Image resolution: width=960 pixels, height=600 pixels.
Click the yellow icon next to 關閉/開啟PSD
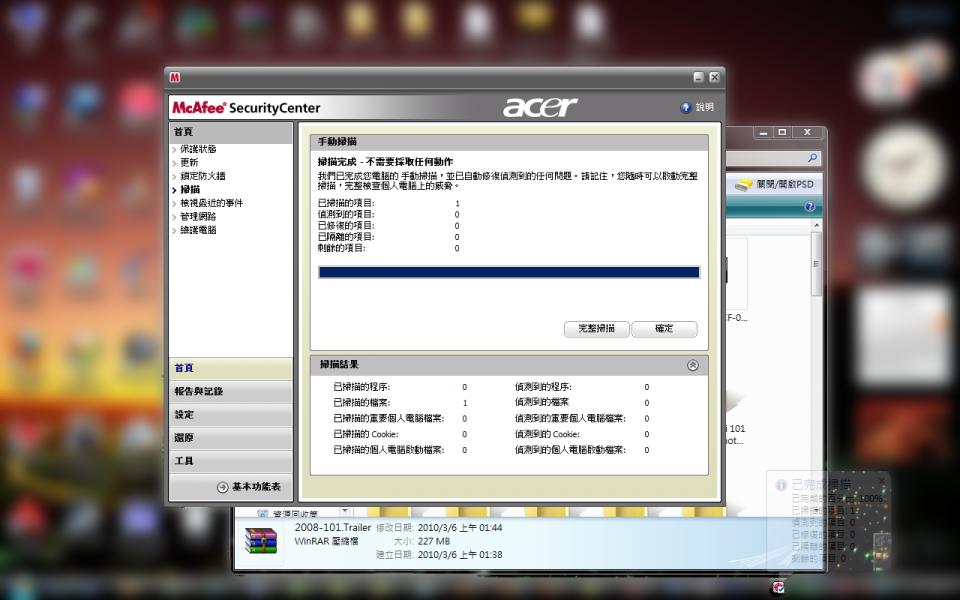tap(743, 185)
